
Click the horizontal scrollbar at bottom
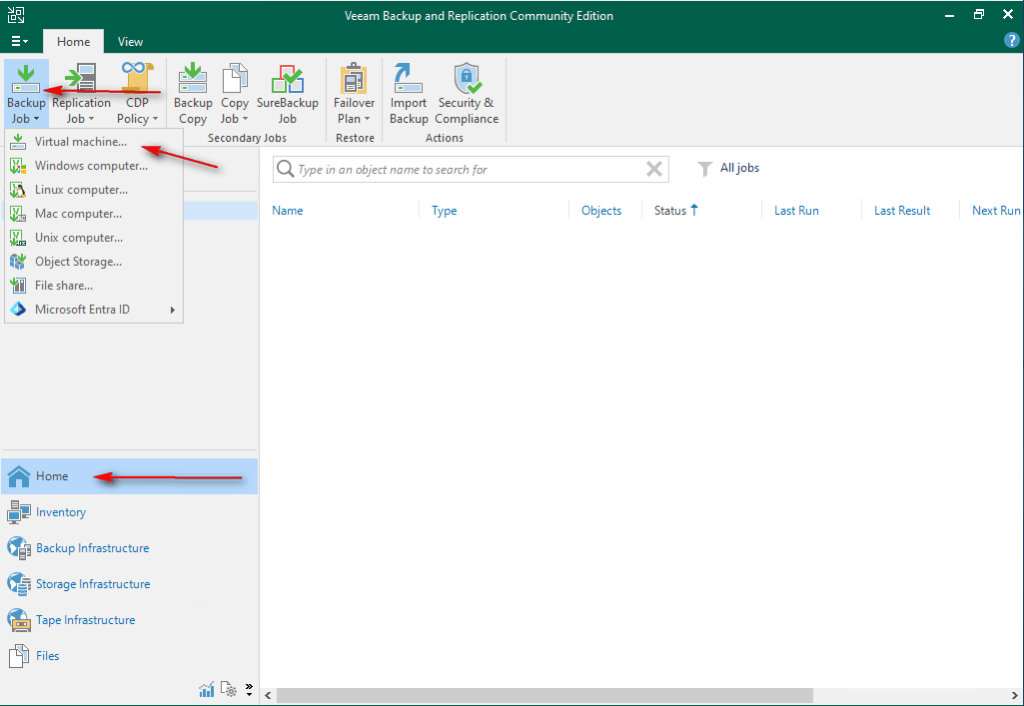545,694
